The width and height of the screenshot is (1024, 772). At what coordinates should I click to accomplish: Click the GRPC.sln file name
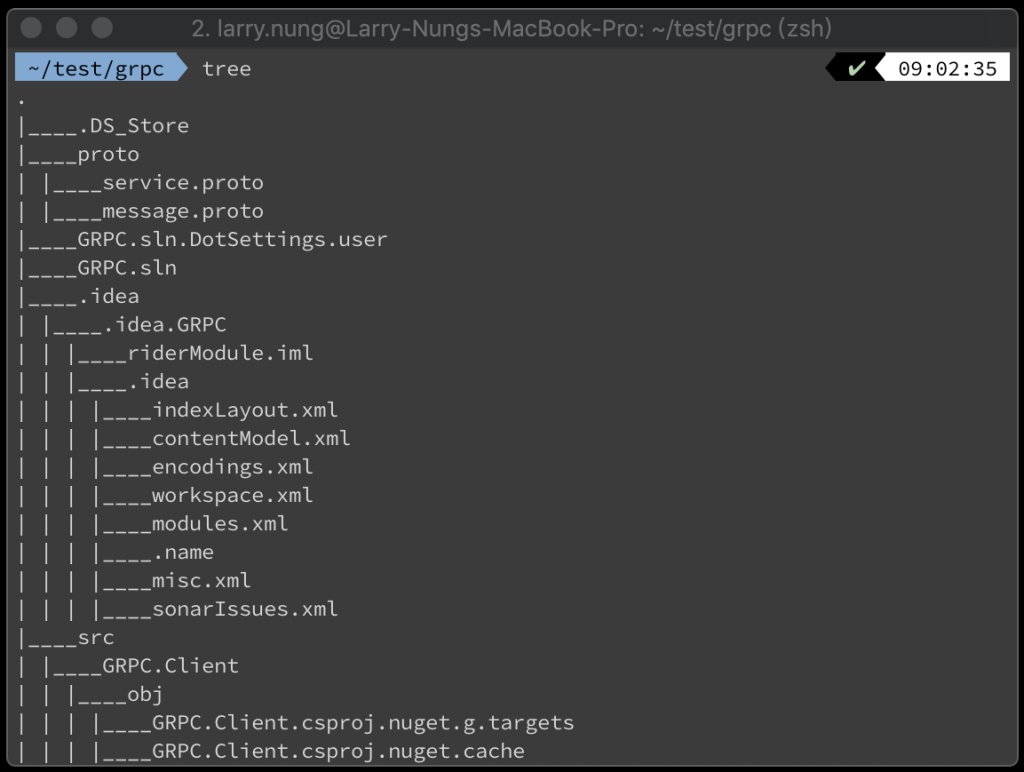tap(127, 268)
